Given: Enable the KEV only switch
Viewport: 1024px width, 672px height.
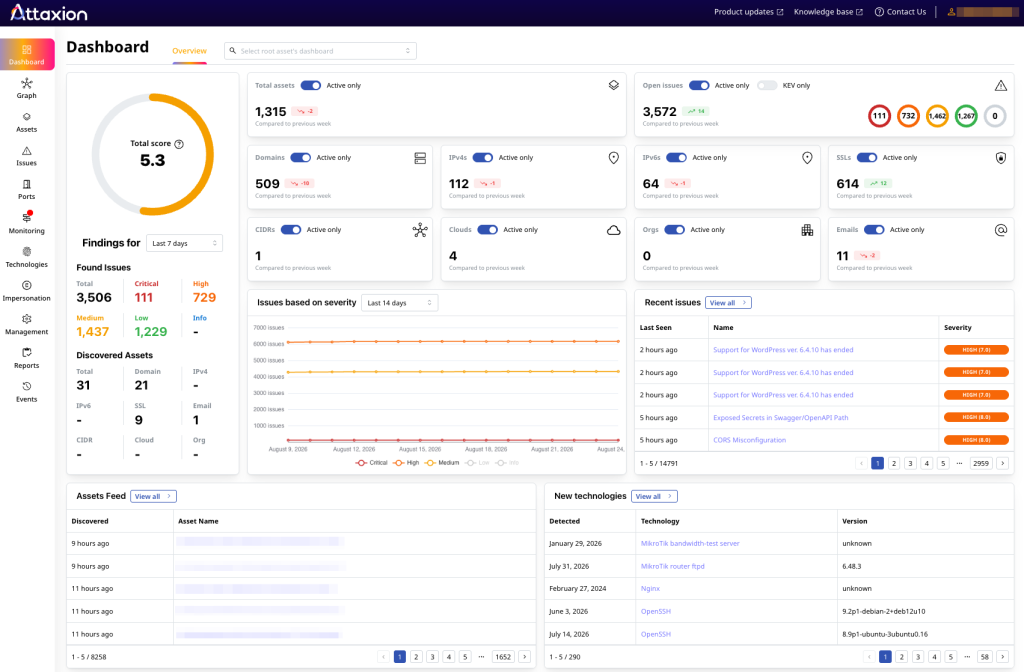Looking at the screenshot, I should tap(767, 86).
